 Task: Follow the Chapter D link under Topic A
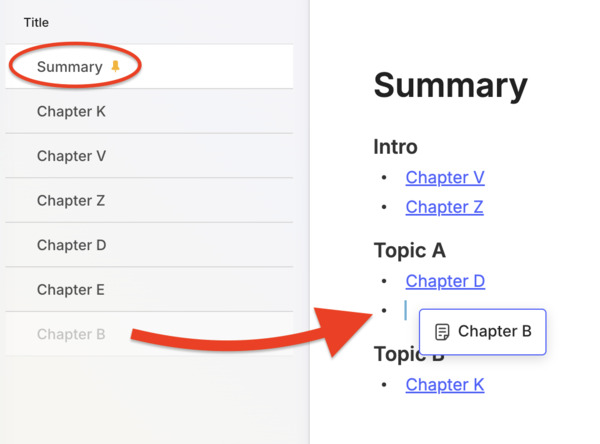pos(445,281)
